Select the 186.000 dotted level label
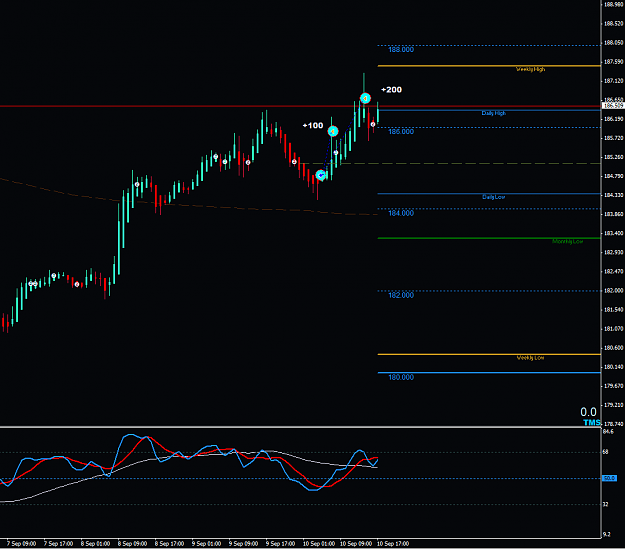Image resolution: width=625 pixels, height=549 pixels. [x=401, y=132]
